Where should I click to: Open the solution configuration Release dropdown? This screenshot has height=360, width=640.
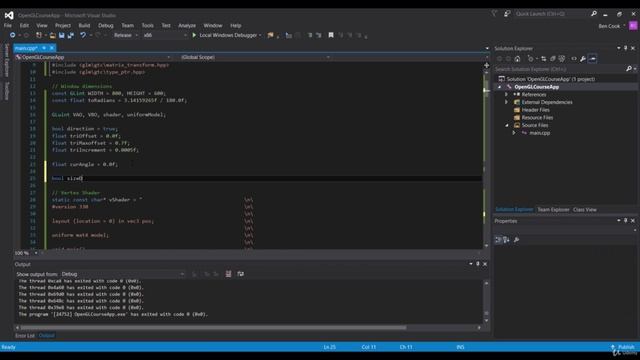[x=125, y=36]
